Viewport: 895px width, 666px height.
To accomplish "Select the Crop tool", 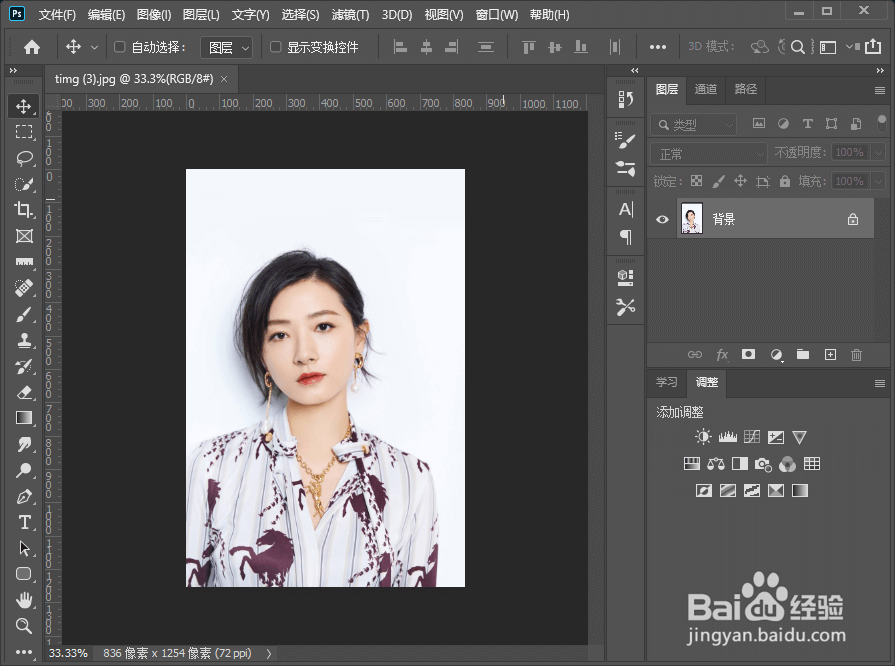I will [x=23, y=210].
